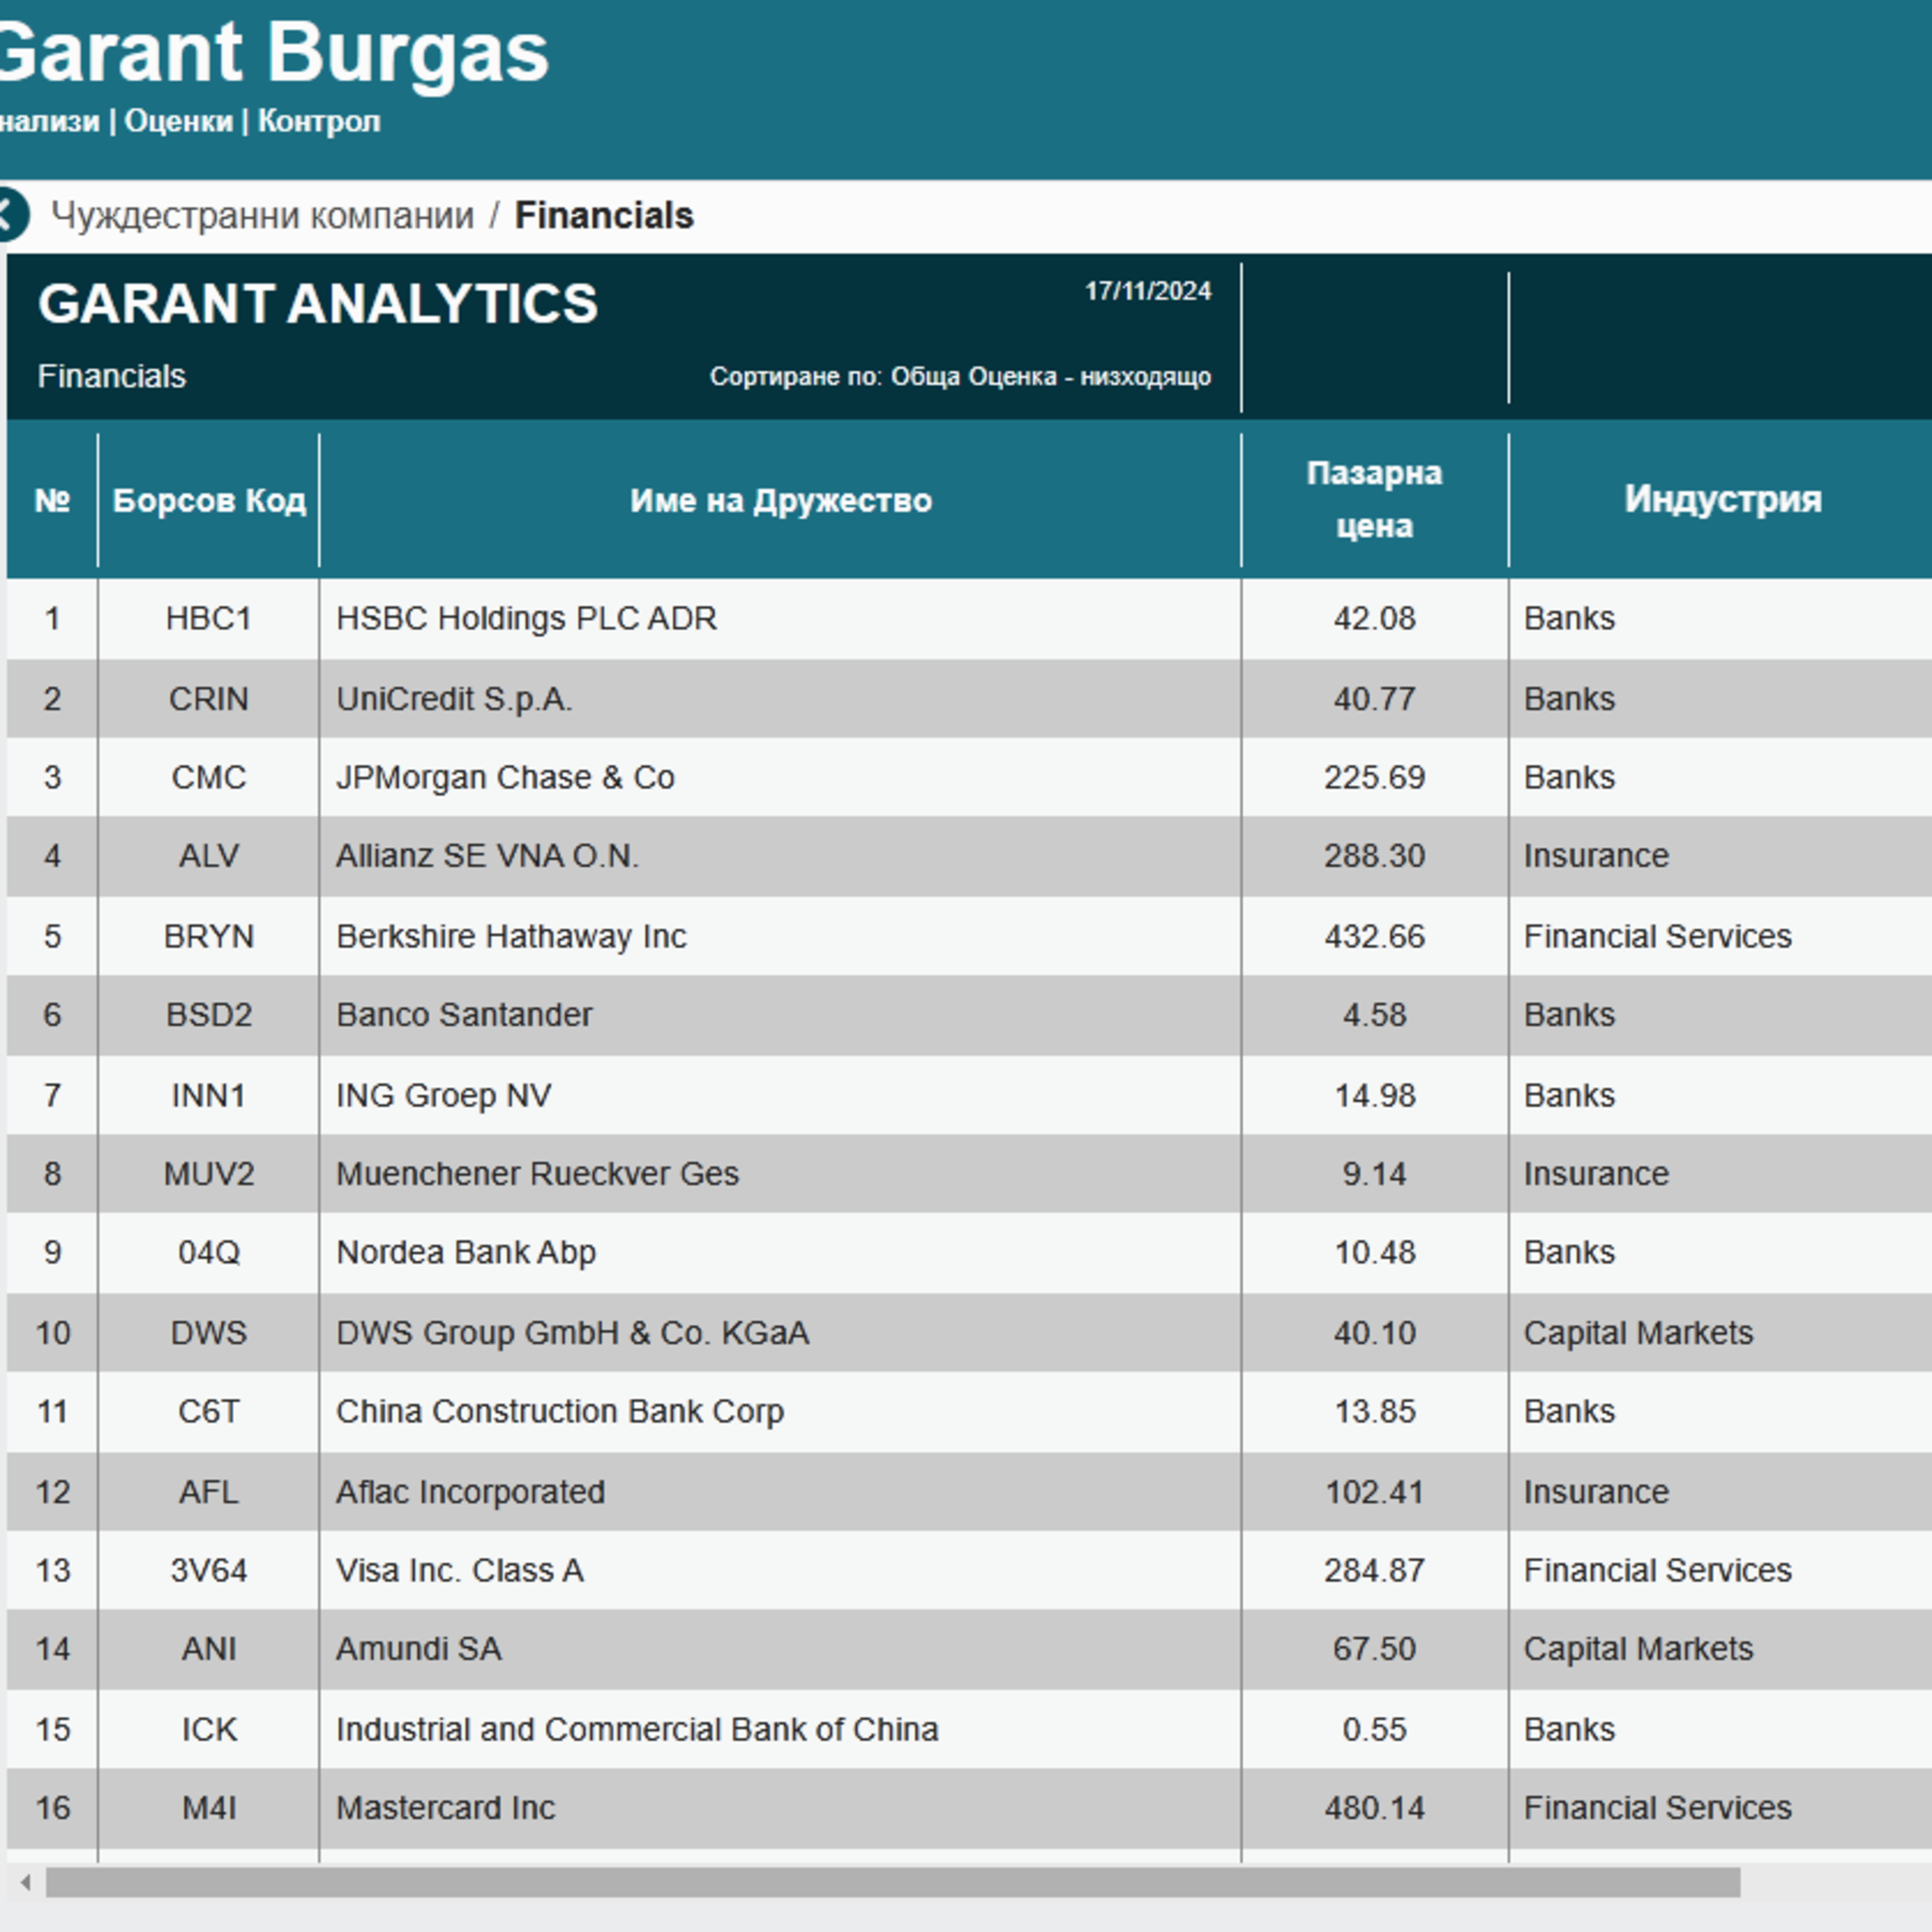1932x1932 pixels.
Task: Click price 14.98
Action: point(1374,1095)
